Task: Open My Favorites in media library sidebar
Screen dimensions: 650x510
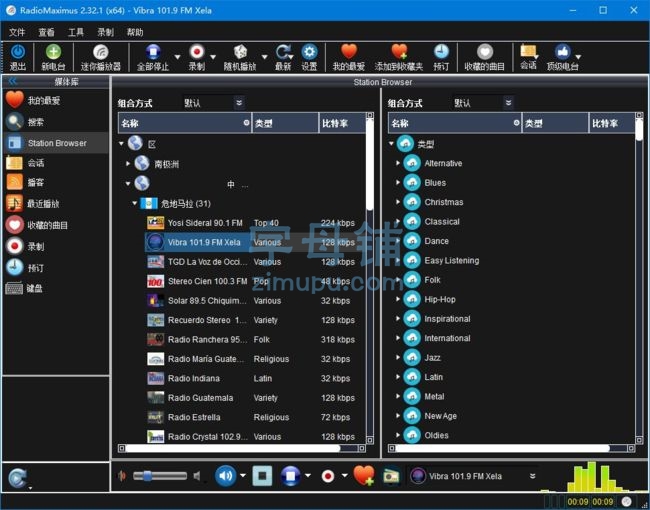Action: [x=56, y=100]
